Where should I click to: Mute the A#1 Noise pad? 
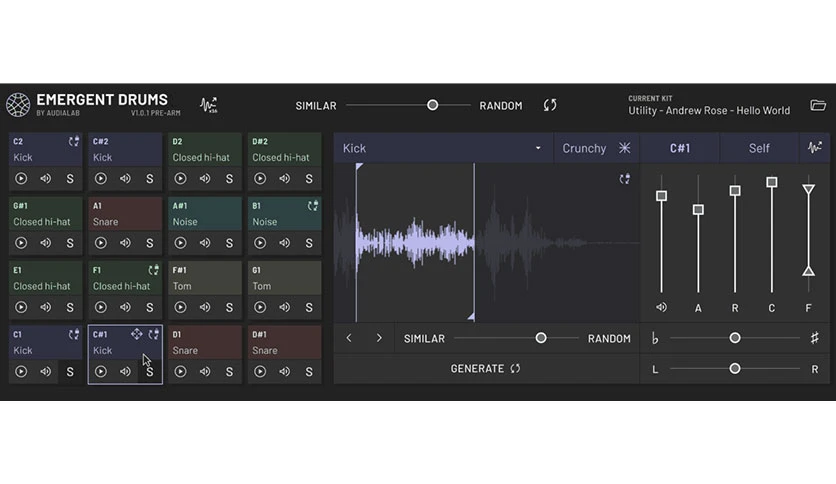(205, 243)
